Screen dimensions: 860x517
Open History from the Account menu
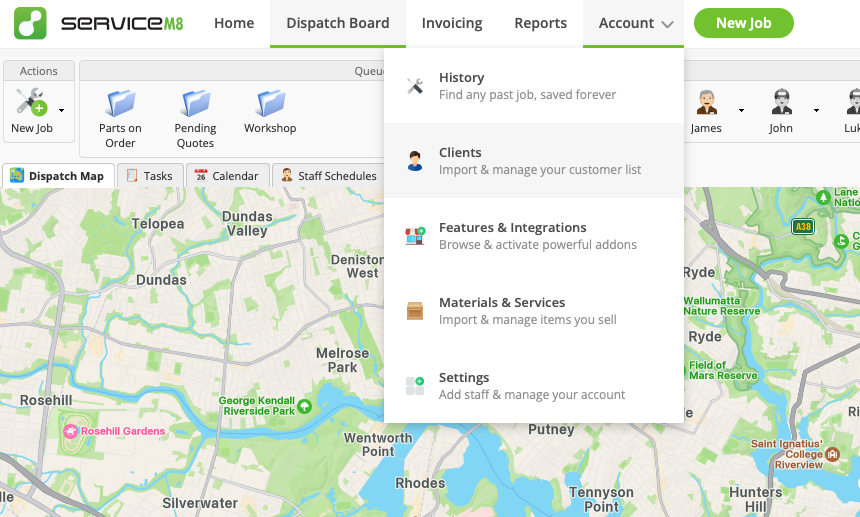pos(534,86)
